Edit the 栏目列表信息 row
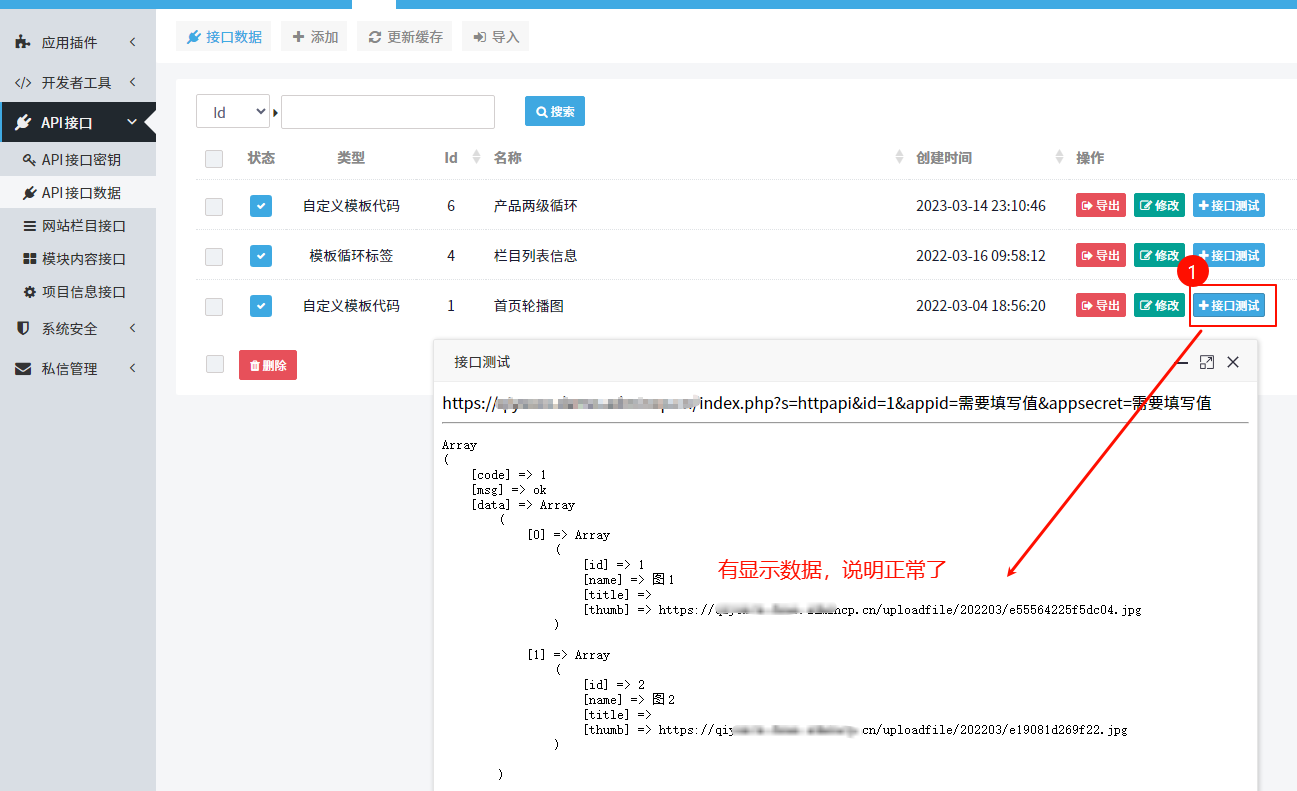Screen dimensions: 1297x791 click(x=1159, y=255)
